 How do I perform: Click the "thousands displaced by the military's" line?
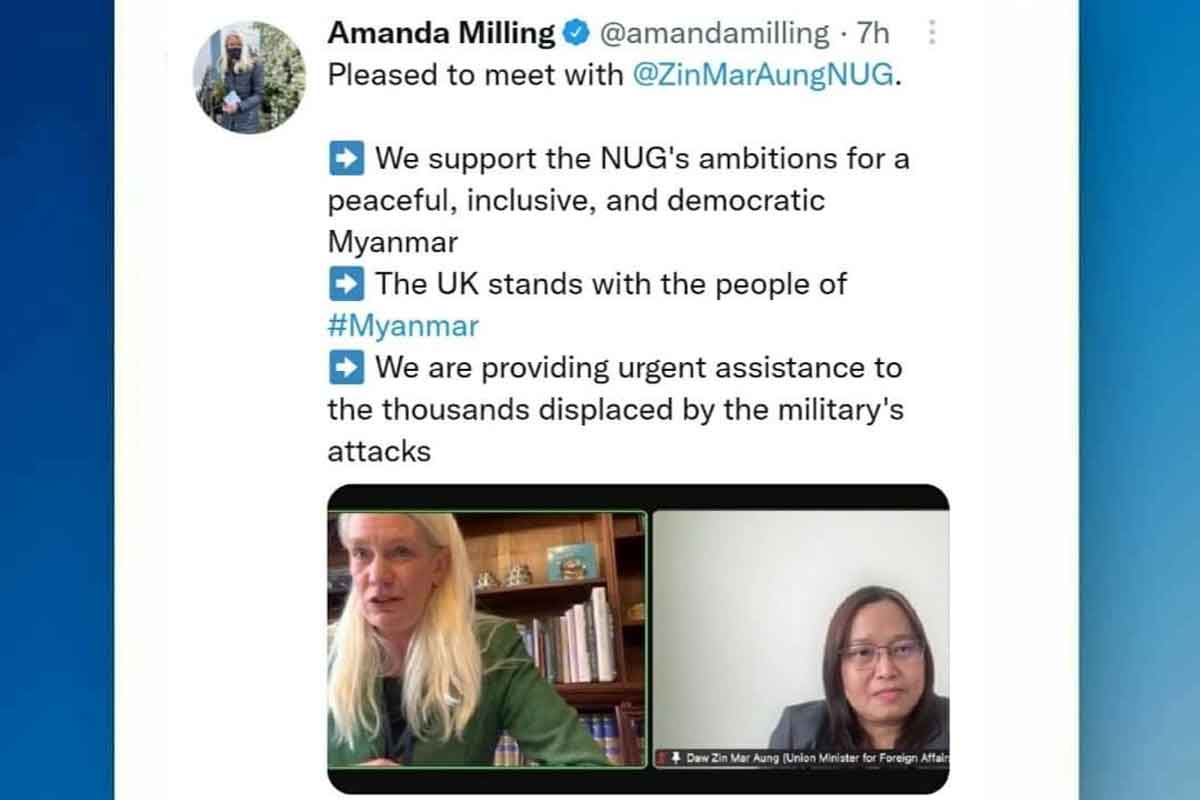coord(640,410)
